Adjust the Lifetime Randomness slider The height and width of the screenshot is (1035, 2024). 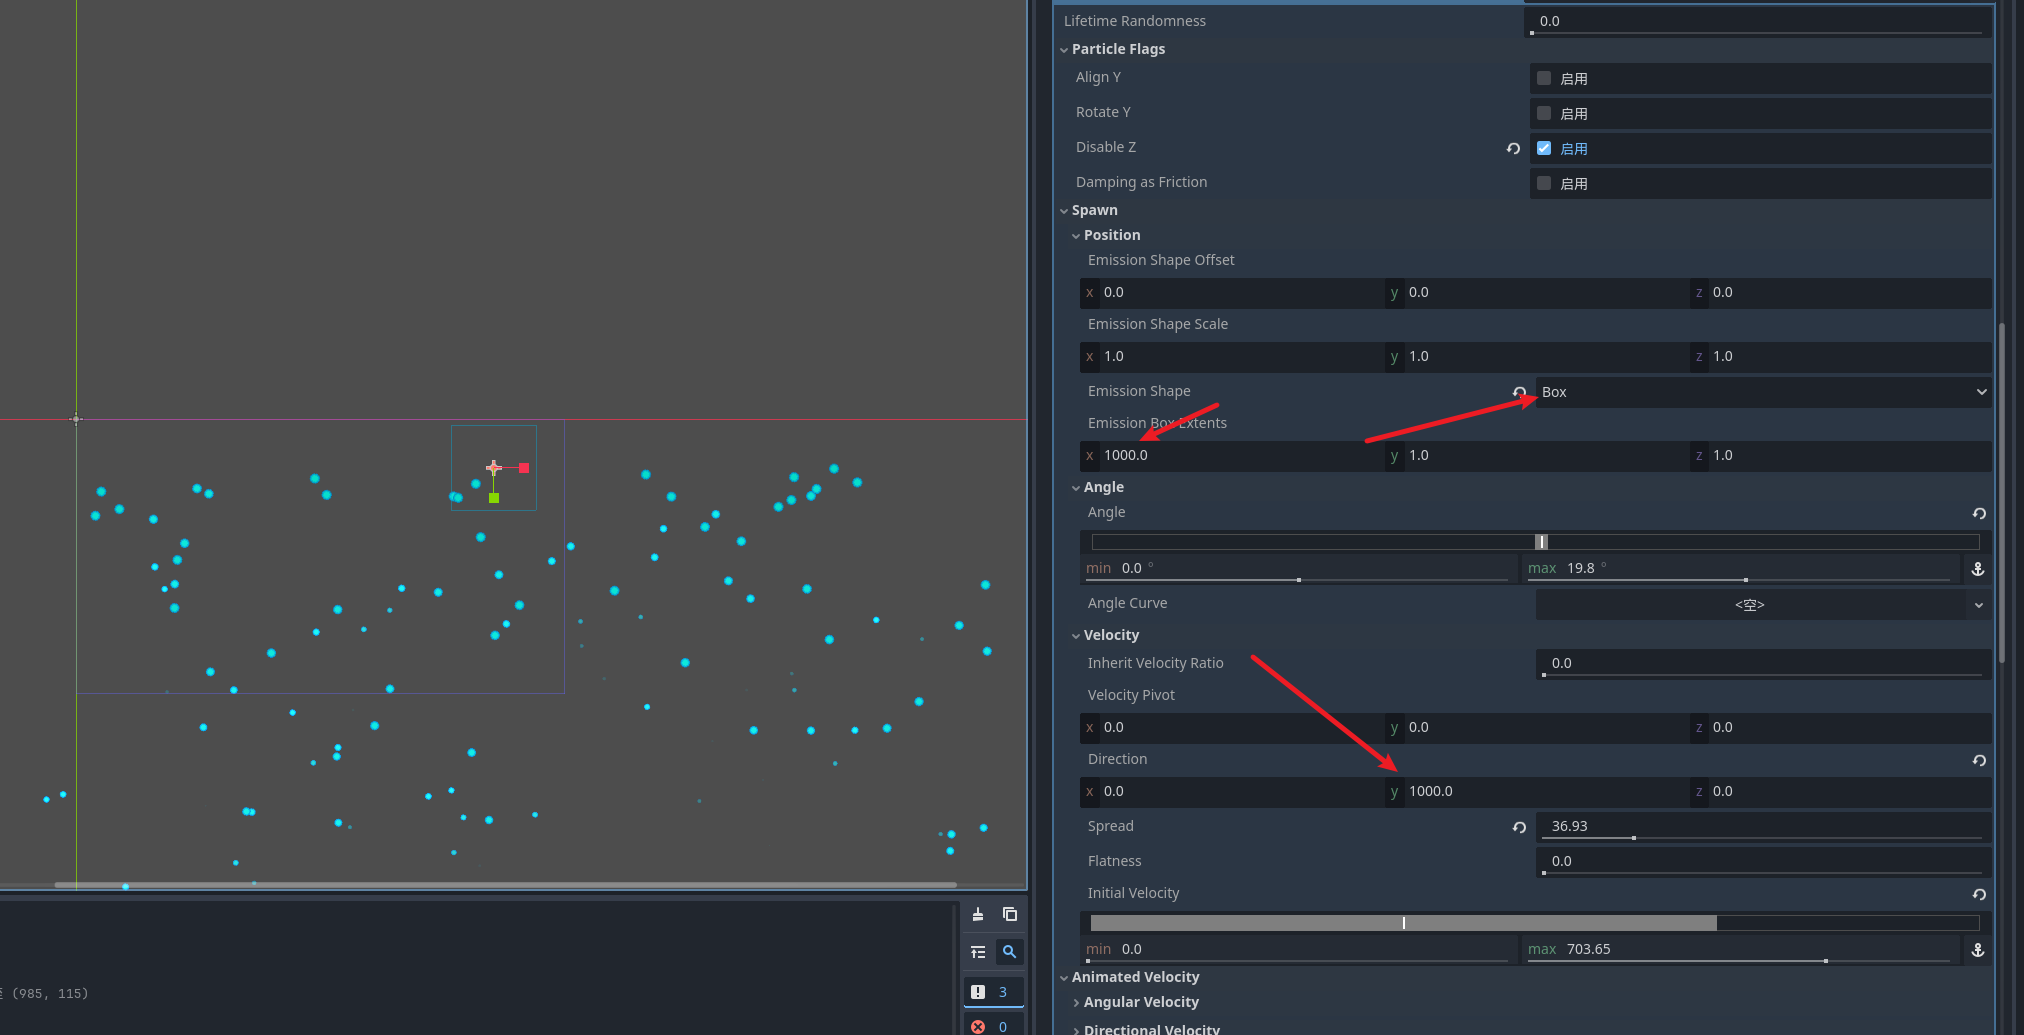[x=1757, y=32]
